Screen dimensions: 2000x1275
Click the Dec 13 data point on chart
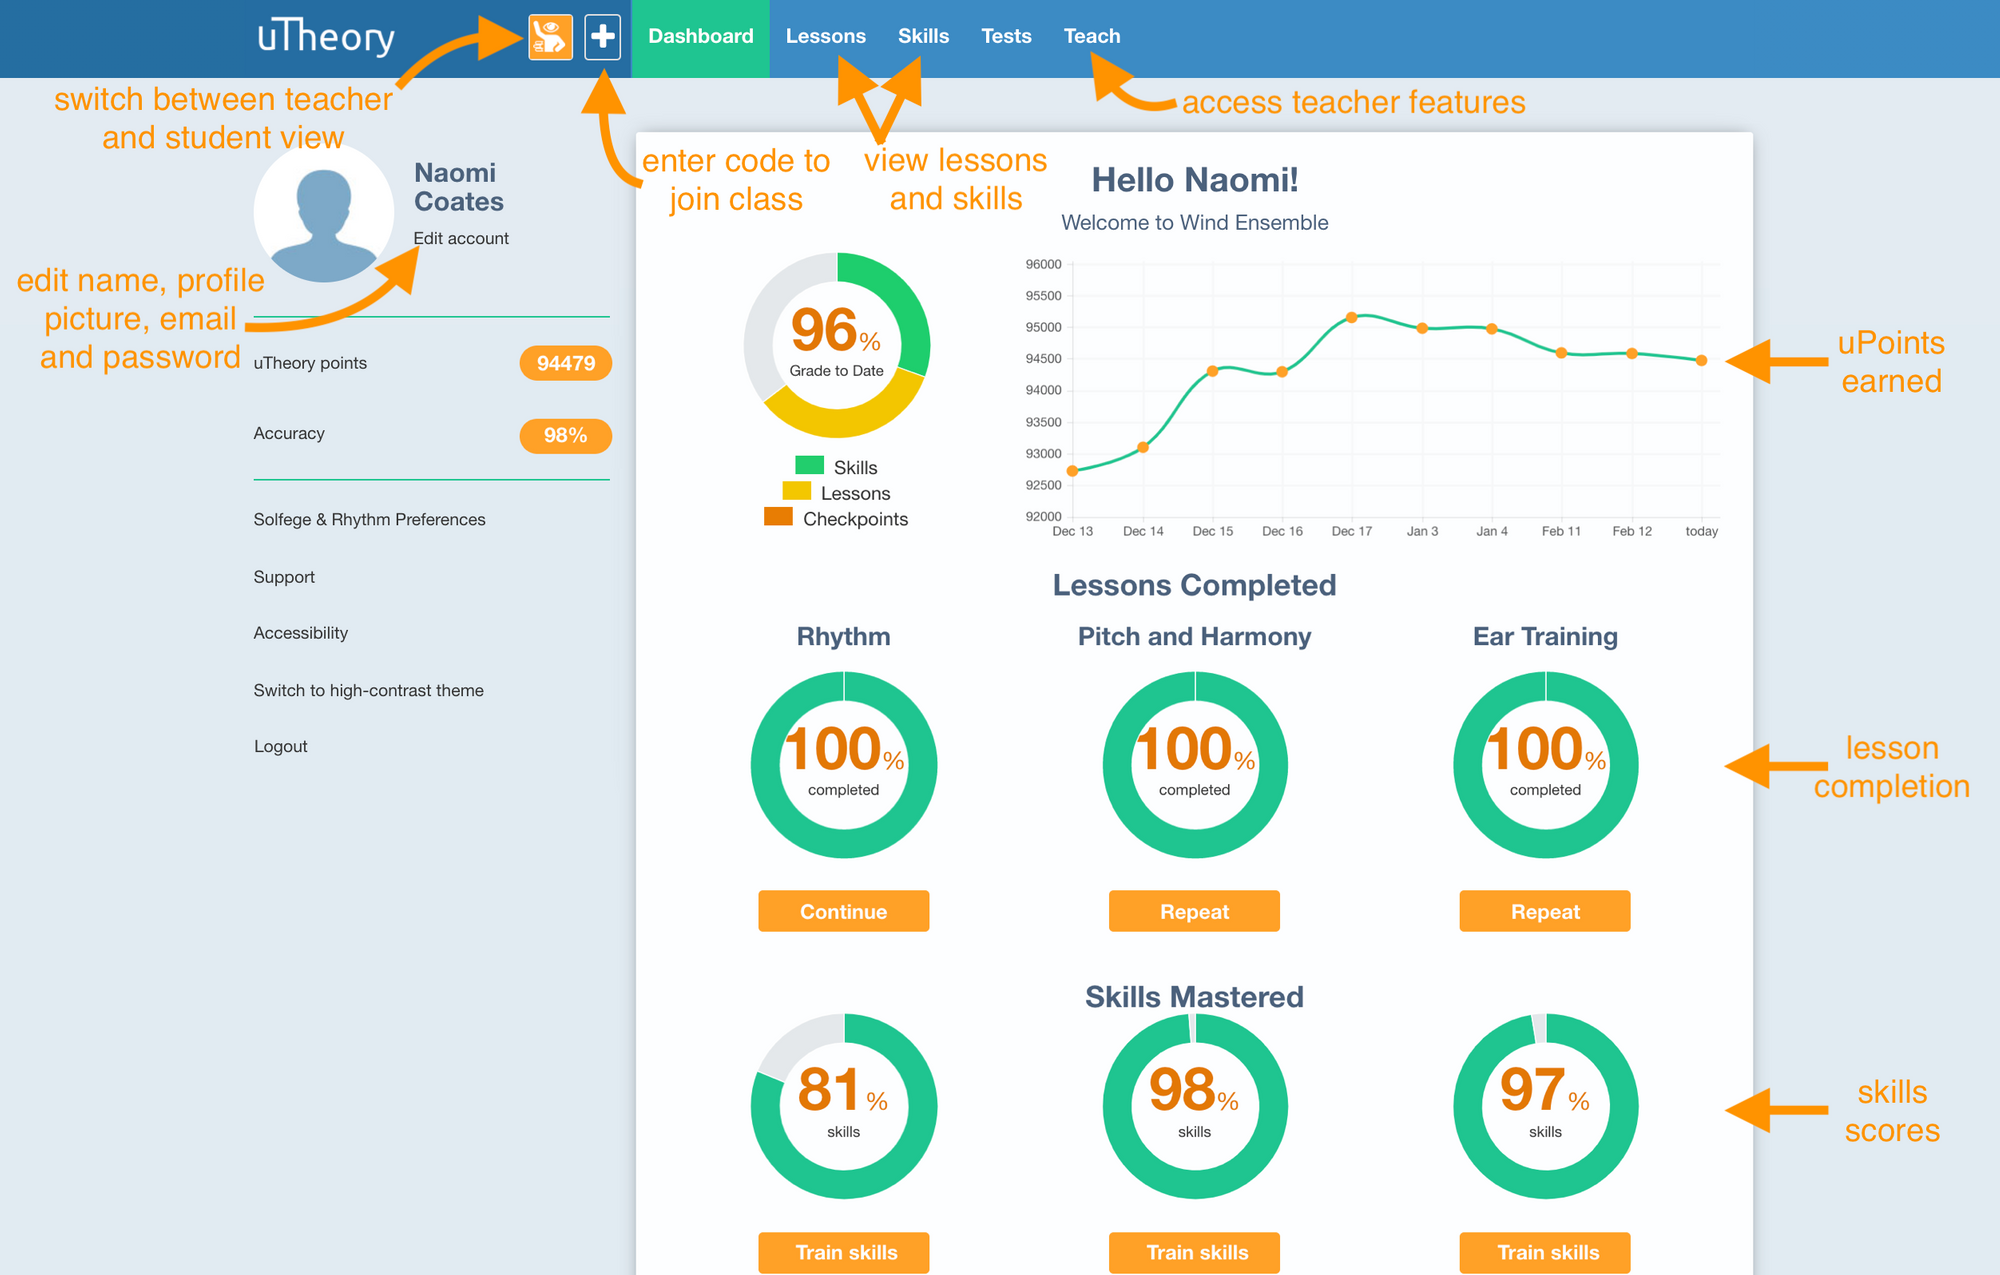[1073, 470]
